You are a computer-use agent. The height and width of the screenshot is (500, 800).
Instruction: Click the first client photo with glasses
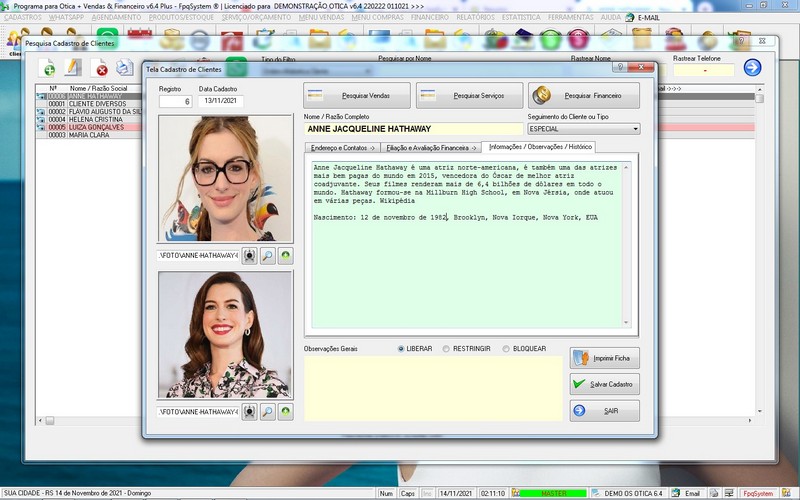point(226,179)
